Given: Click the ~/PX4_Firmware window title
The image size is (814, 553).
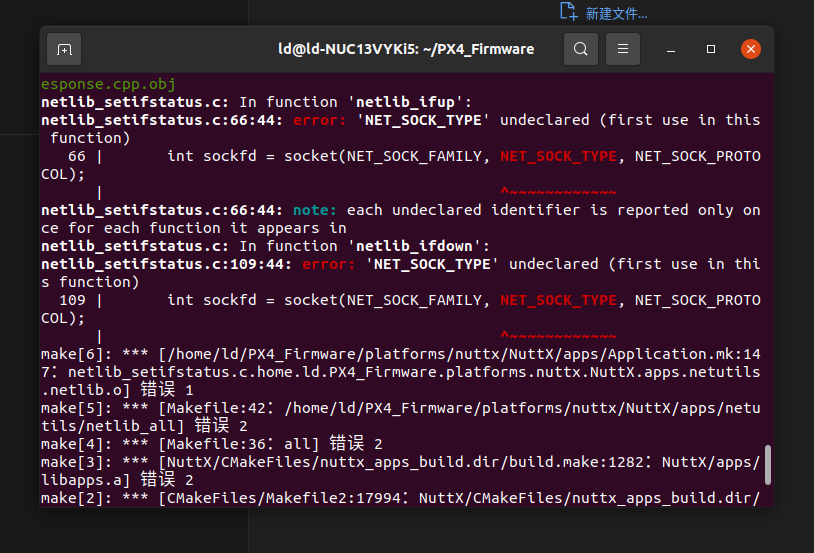Looking at the screenshot, I should [x=406, y=49].
